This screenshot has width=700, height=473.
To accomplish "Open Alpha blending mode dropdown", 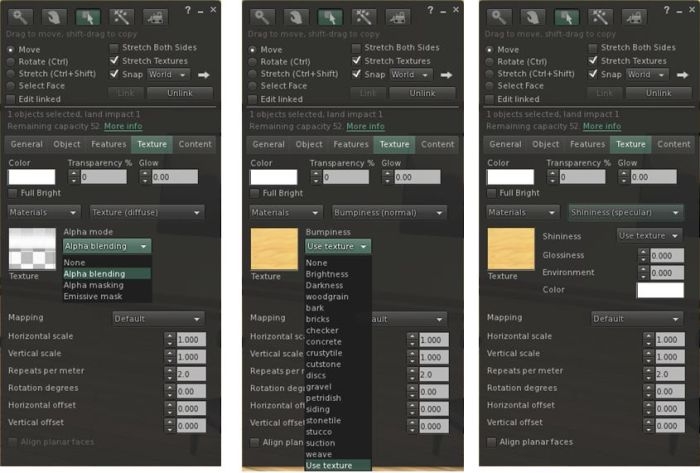I will [106, 246].
